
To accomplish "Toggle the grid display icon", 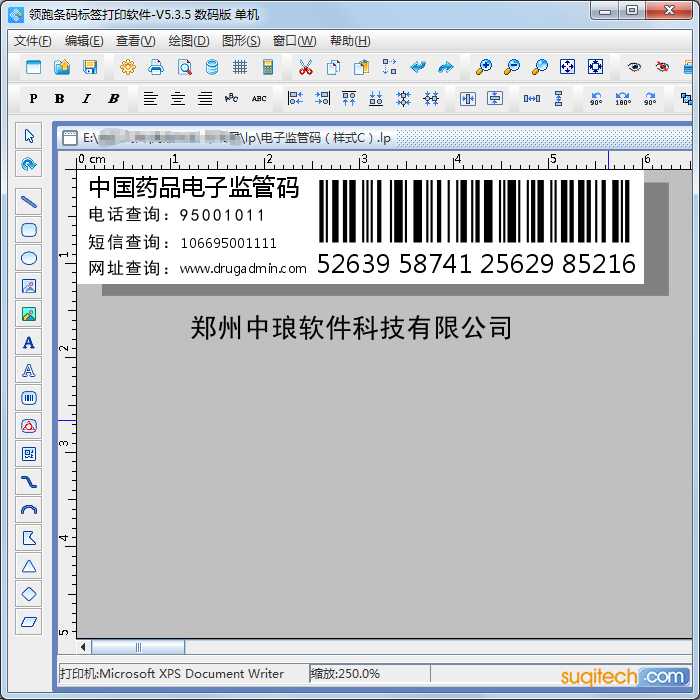I will tap(240, 67).
